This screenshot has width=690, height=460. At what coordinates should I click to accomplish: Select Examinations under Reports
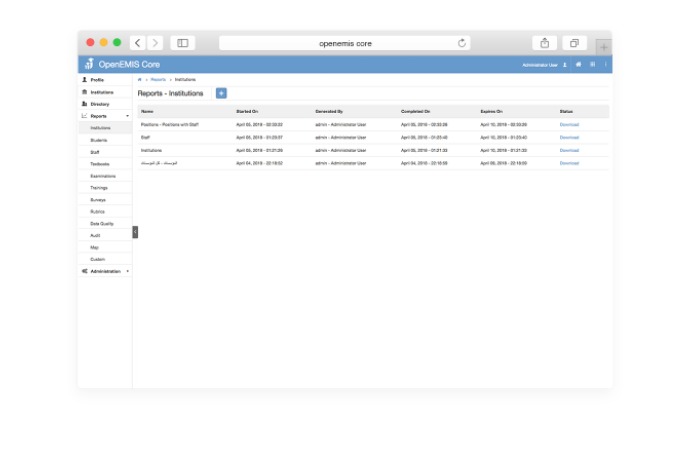coord(105,176)
